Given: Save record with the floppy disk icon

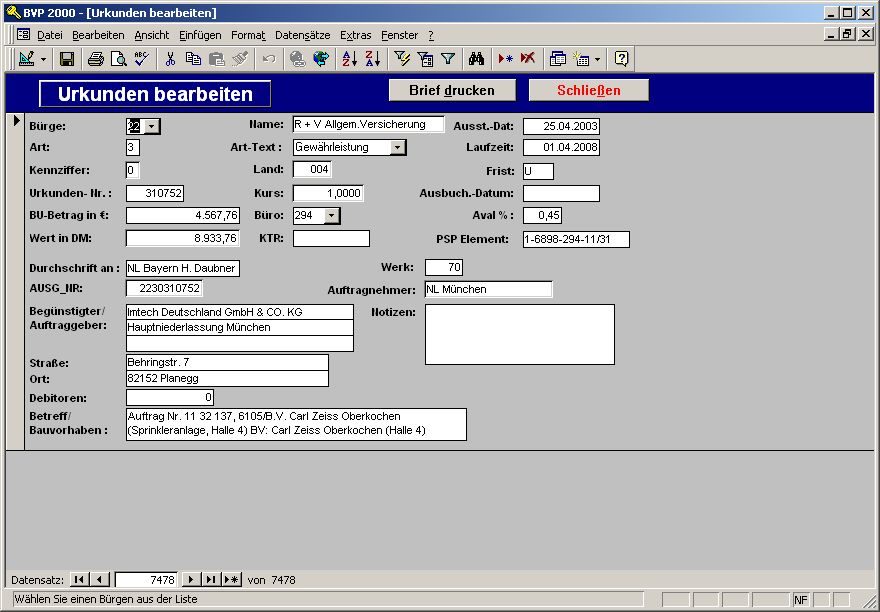Looking at the screenshot, I should tap(67, 58).
